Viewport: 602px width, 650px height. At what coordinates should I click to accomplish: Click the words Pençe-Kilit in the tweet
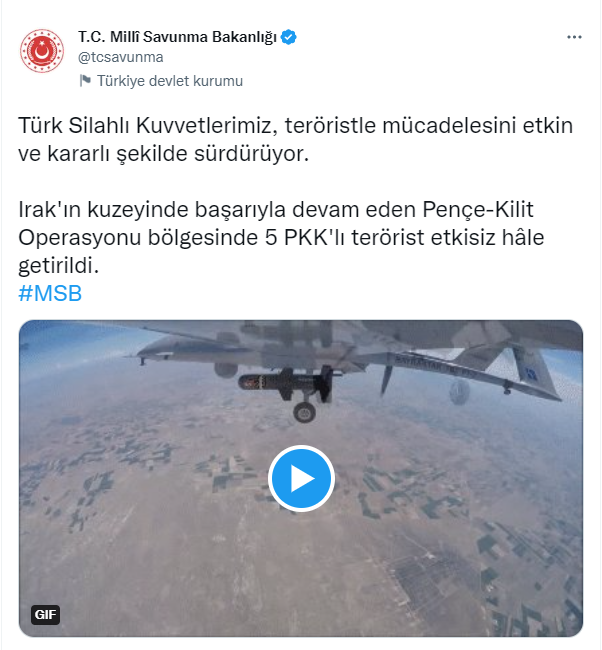(478, 209)
